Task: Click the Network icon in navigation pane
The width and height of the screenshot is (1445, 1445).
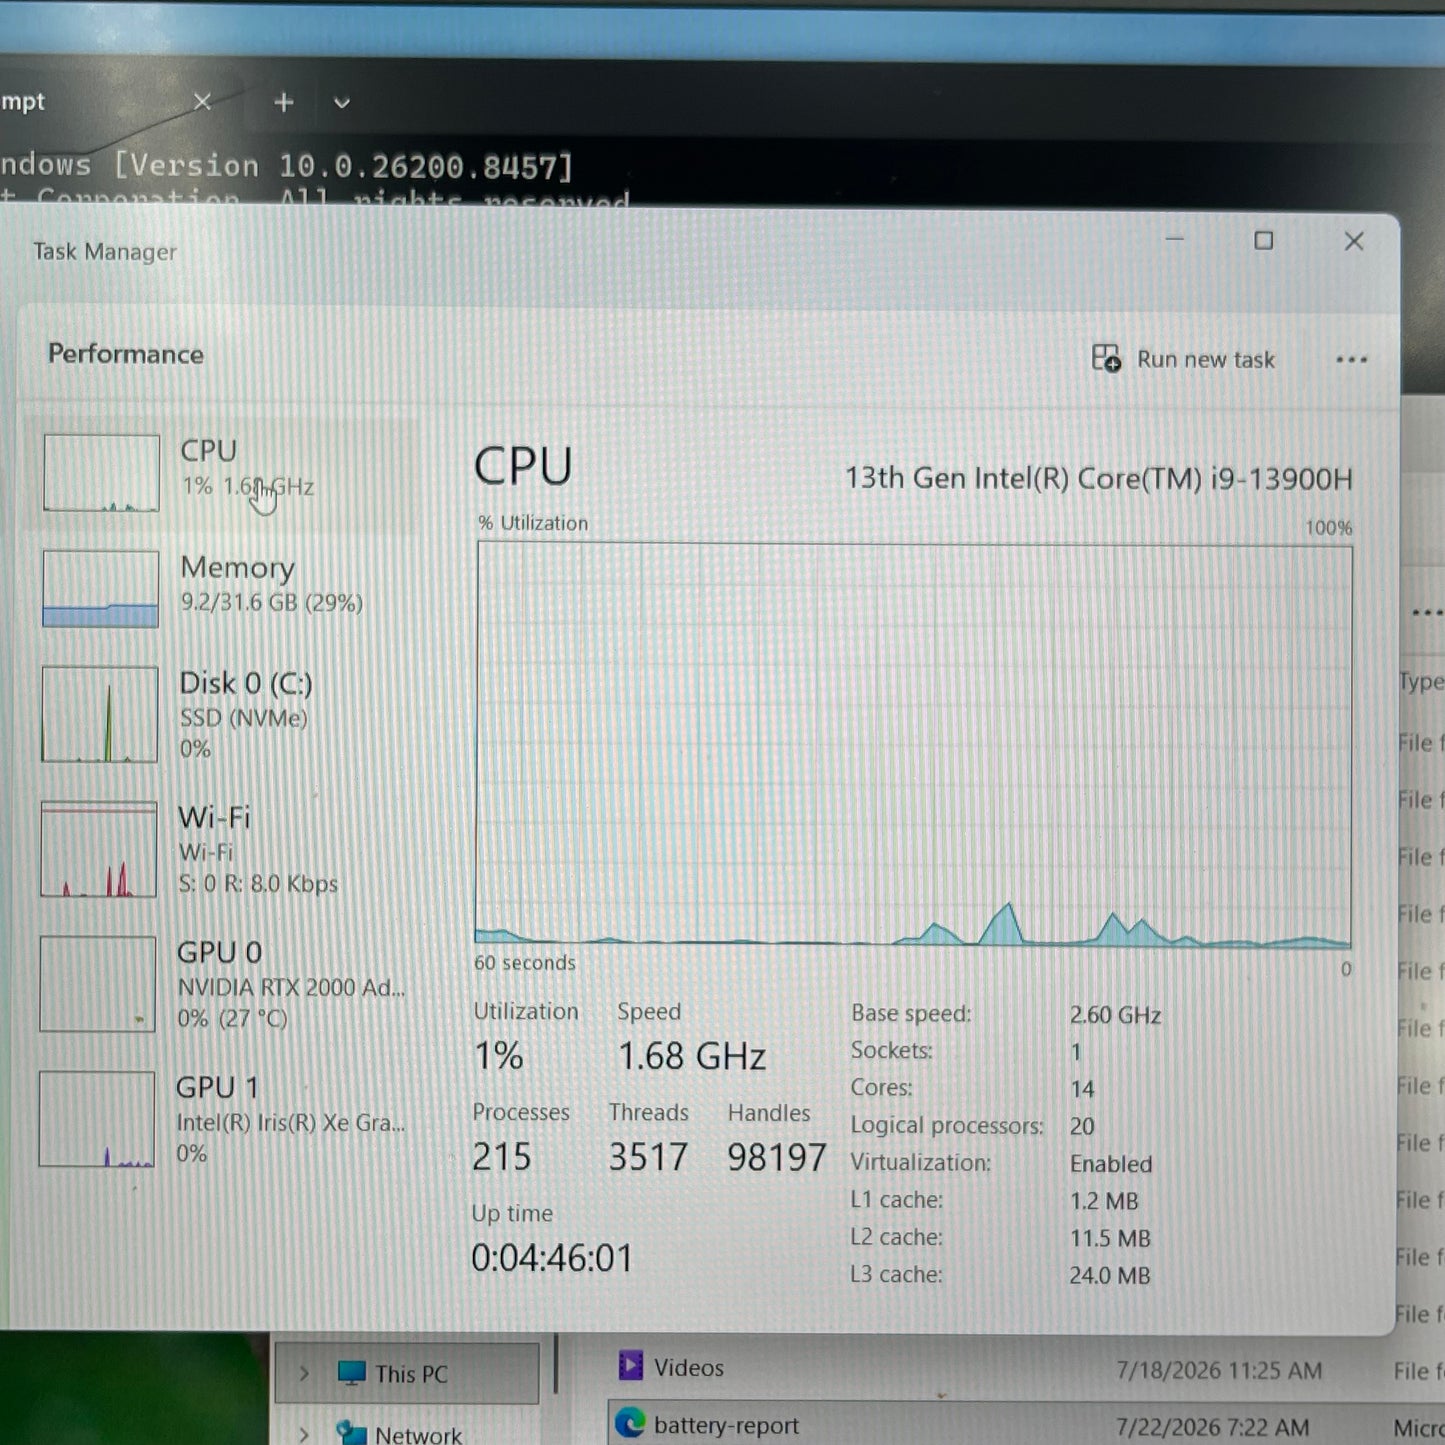Action: tap(351, 1433)
